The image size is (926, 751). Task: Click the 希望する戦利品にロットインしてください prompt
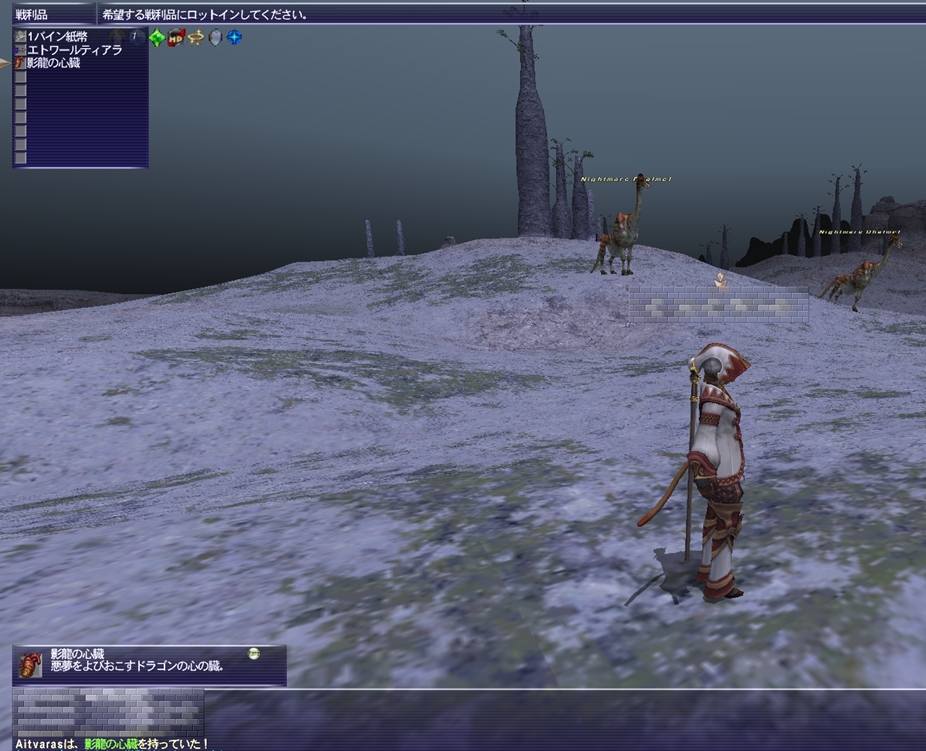(x=204, y=15)
